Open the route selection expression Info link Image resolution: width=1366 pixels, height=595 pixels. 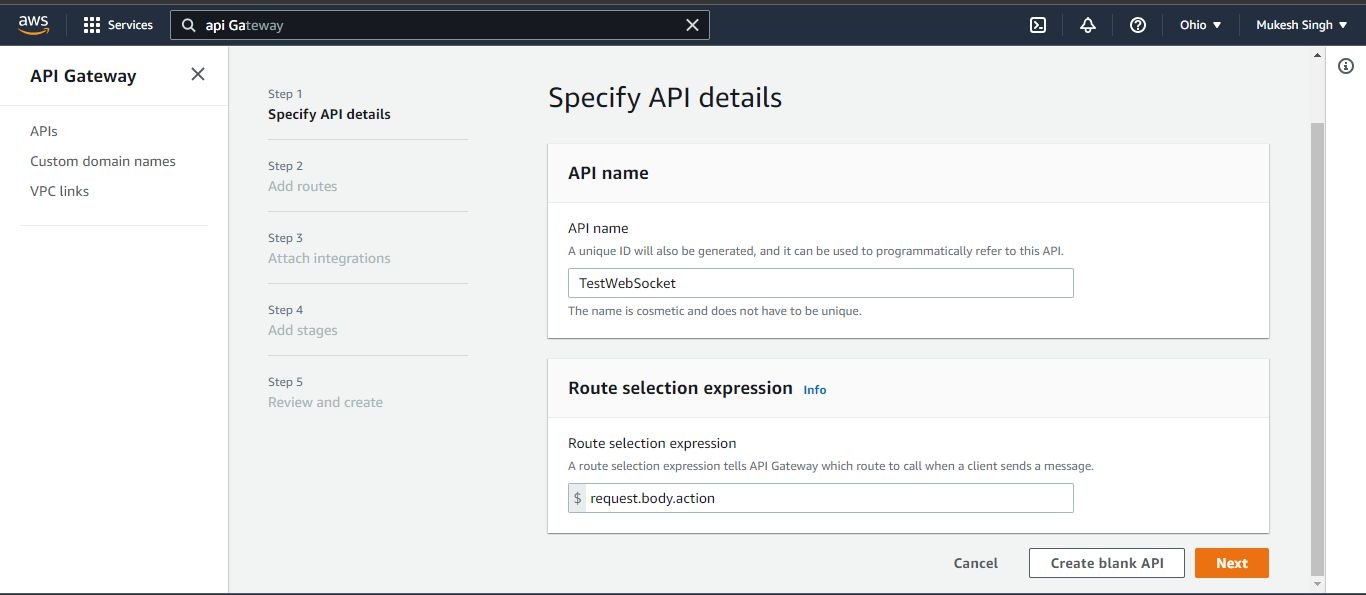click(x=814, y=390)
